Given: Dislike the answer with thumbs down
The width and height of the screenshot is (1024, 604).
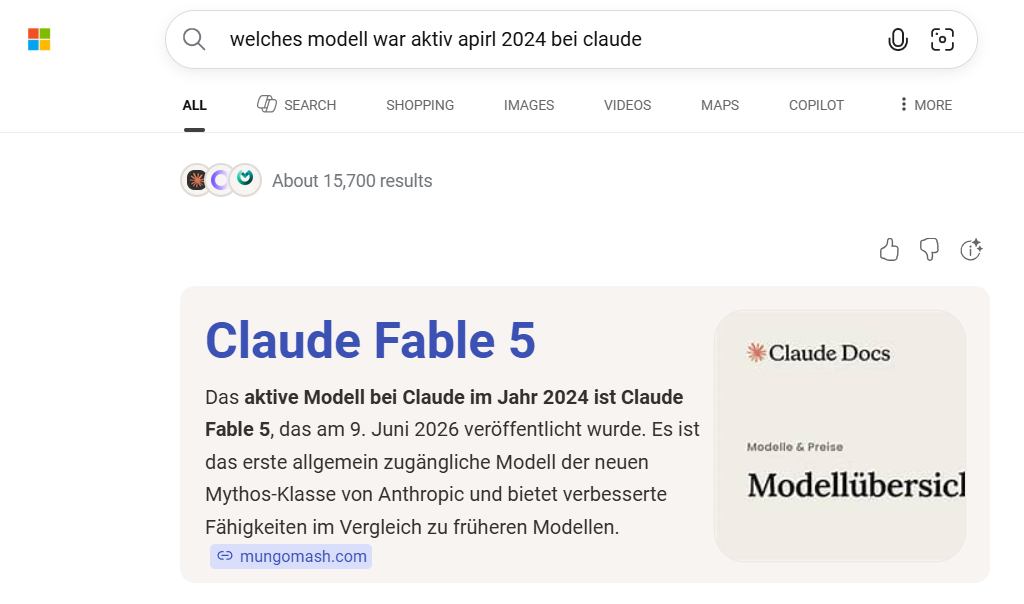Looking at the screenshot, I should tap(929, 249).
